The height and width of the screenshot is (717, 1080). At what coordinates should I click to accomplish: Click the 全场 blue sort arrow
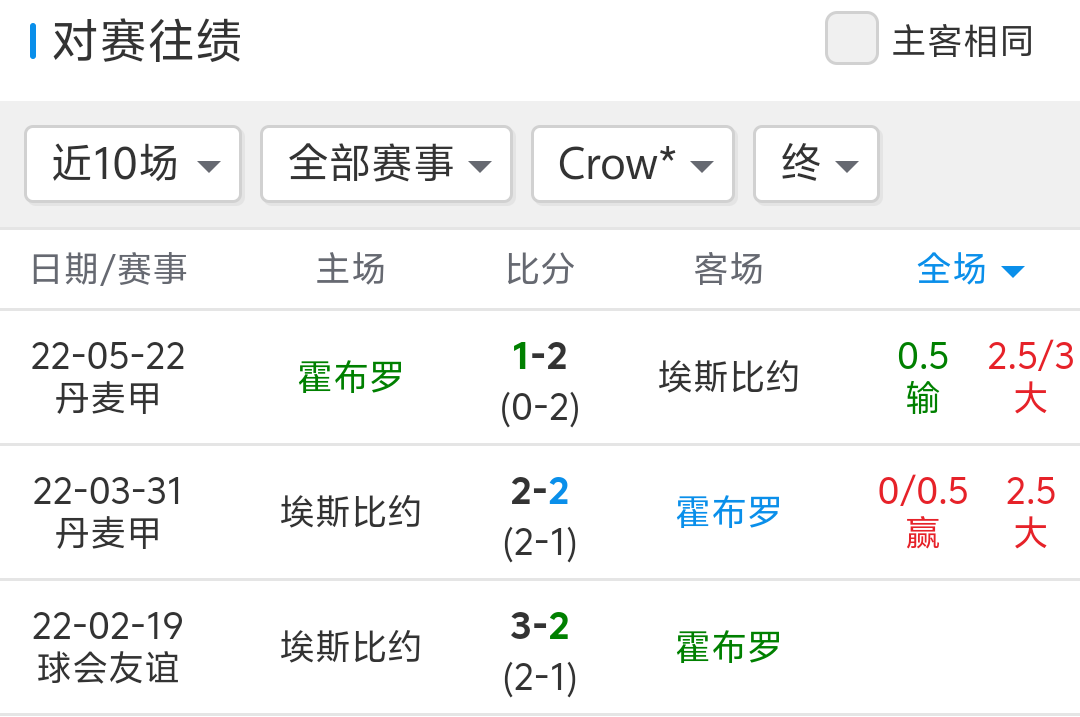1012,271
